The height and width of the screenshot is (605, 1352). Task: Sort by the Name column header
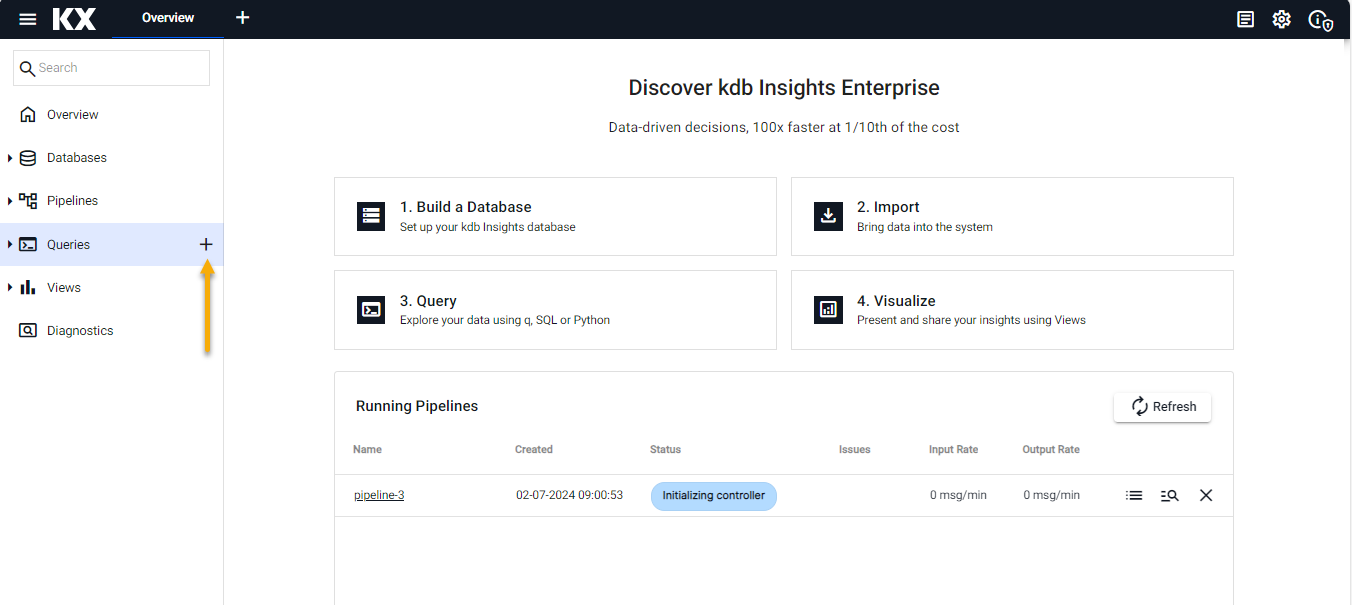tap(367, 450)
